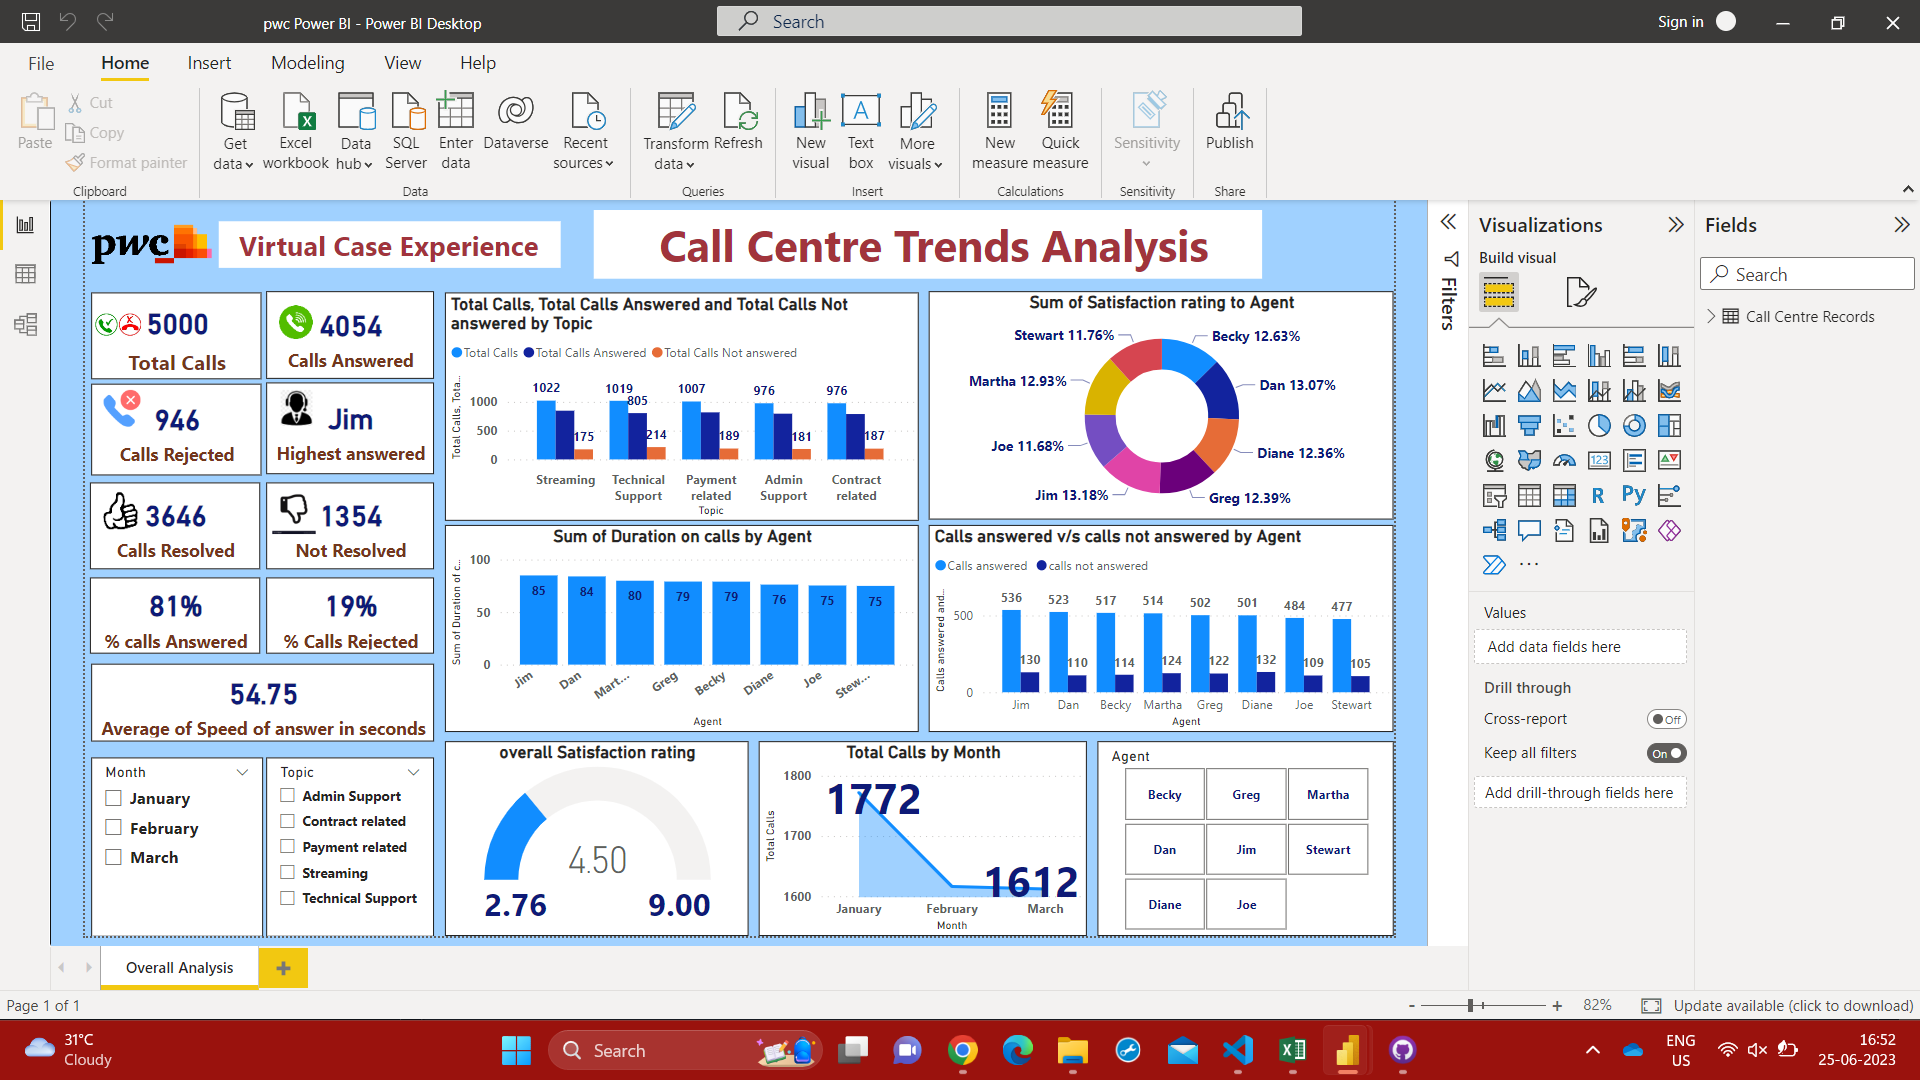Screen dimensions: 1920x1080
Task: Turn on Cross-report toggle
Action: (x=1666, y=719)
